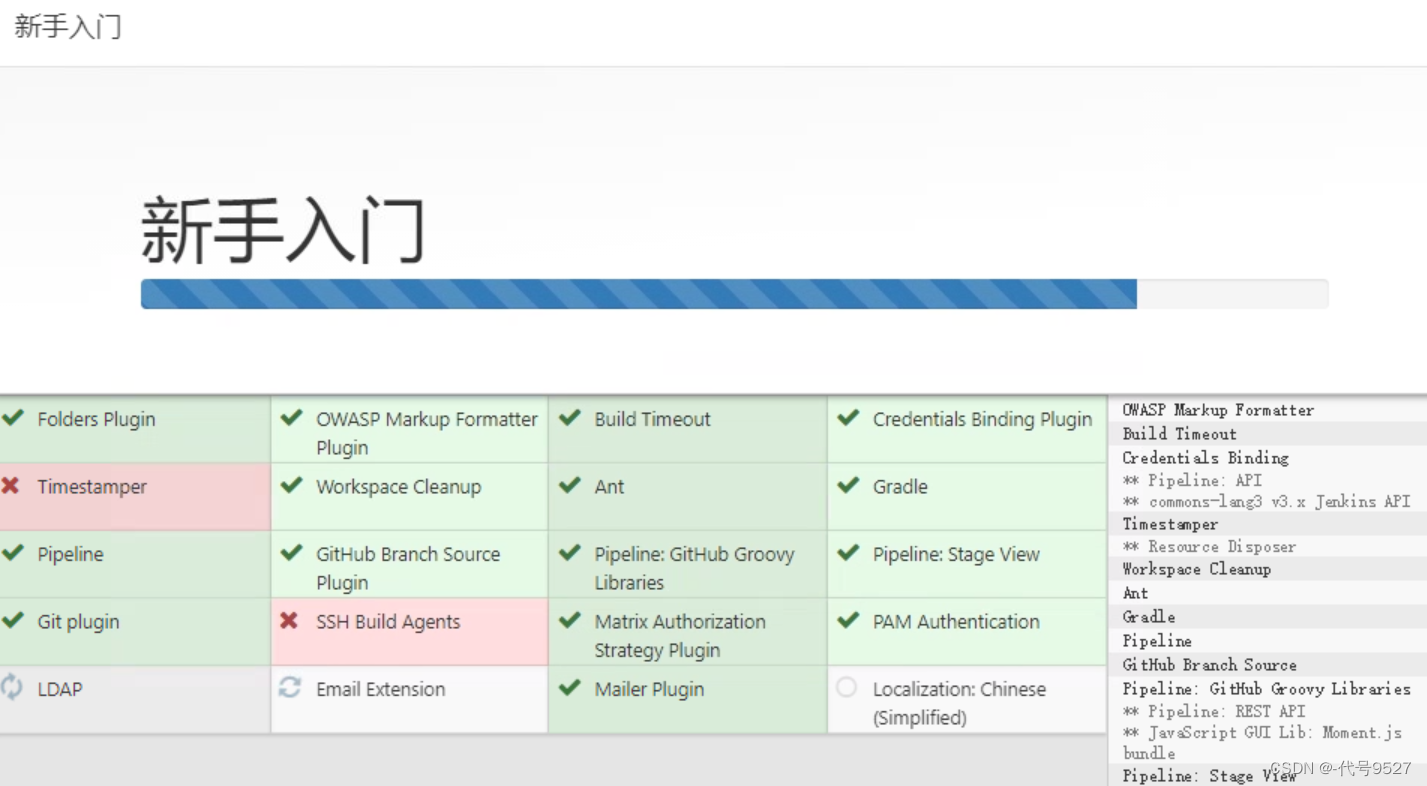Click Pipeline: GitHub Groovy Libraries log entry
Screen dimensions: 1427x786
1266,689
